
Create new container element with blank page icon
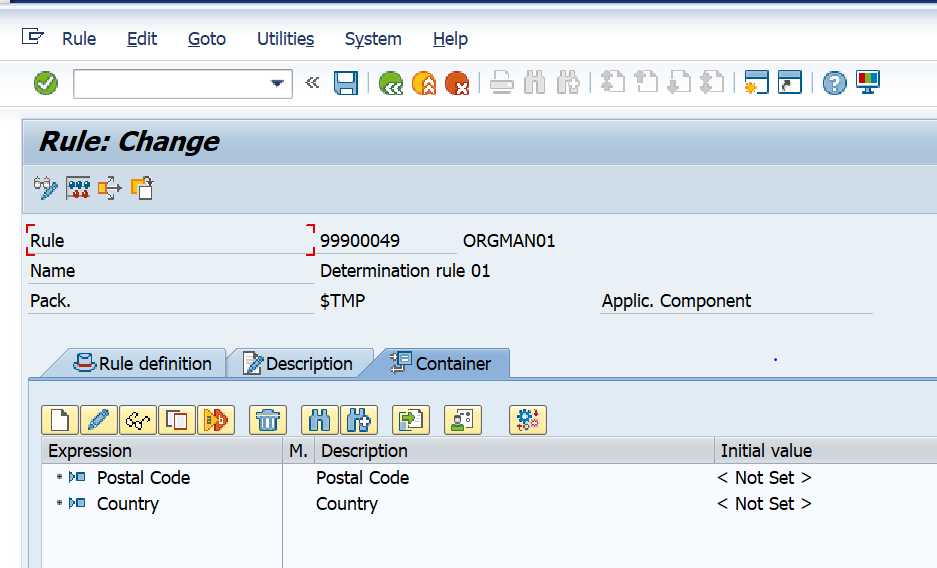pos(60,420)
